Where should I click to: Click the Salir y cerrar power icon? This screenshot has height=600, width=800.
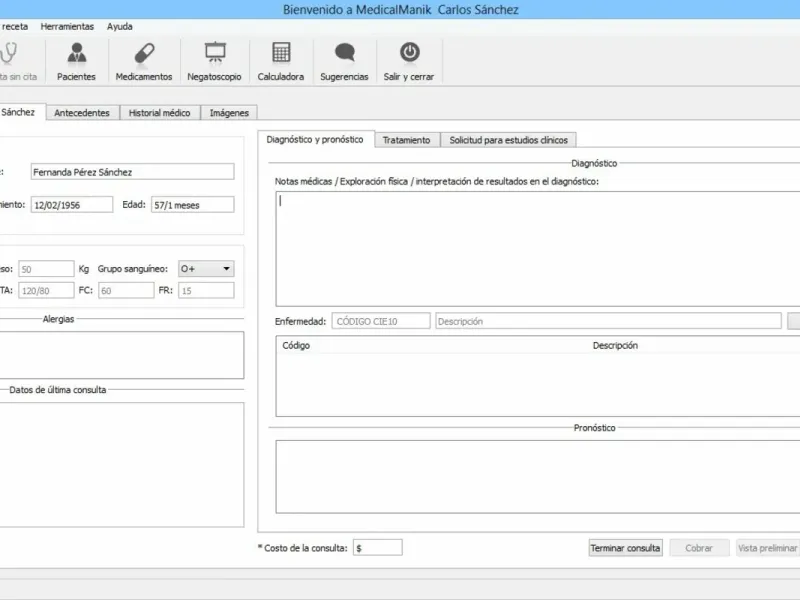pos(409,52)
